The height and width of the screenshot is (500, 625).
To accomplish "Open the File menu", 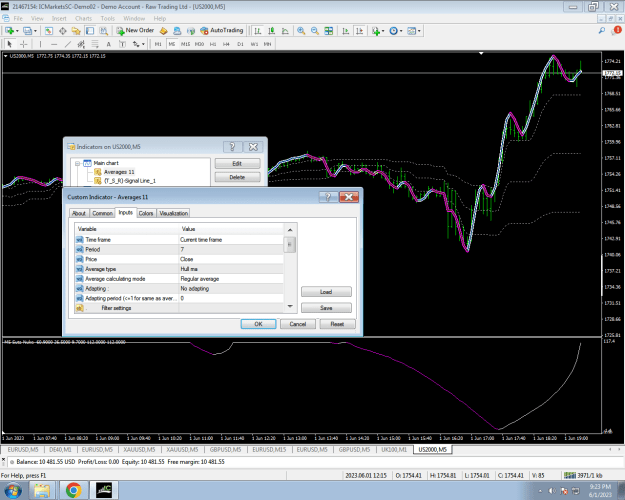I will tap(18, 18).
